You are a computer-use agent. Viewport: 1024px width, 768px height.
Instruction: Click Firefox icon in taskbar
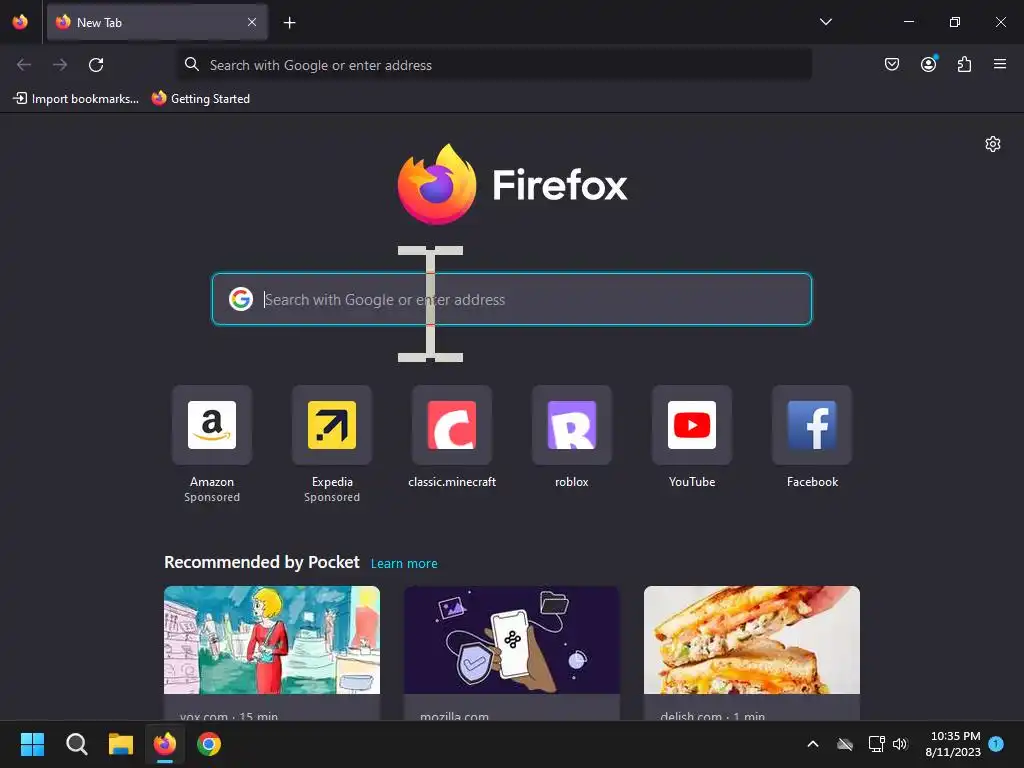(x=165, y=744)
